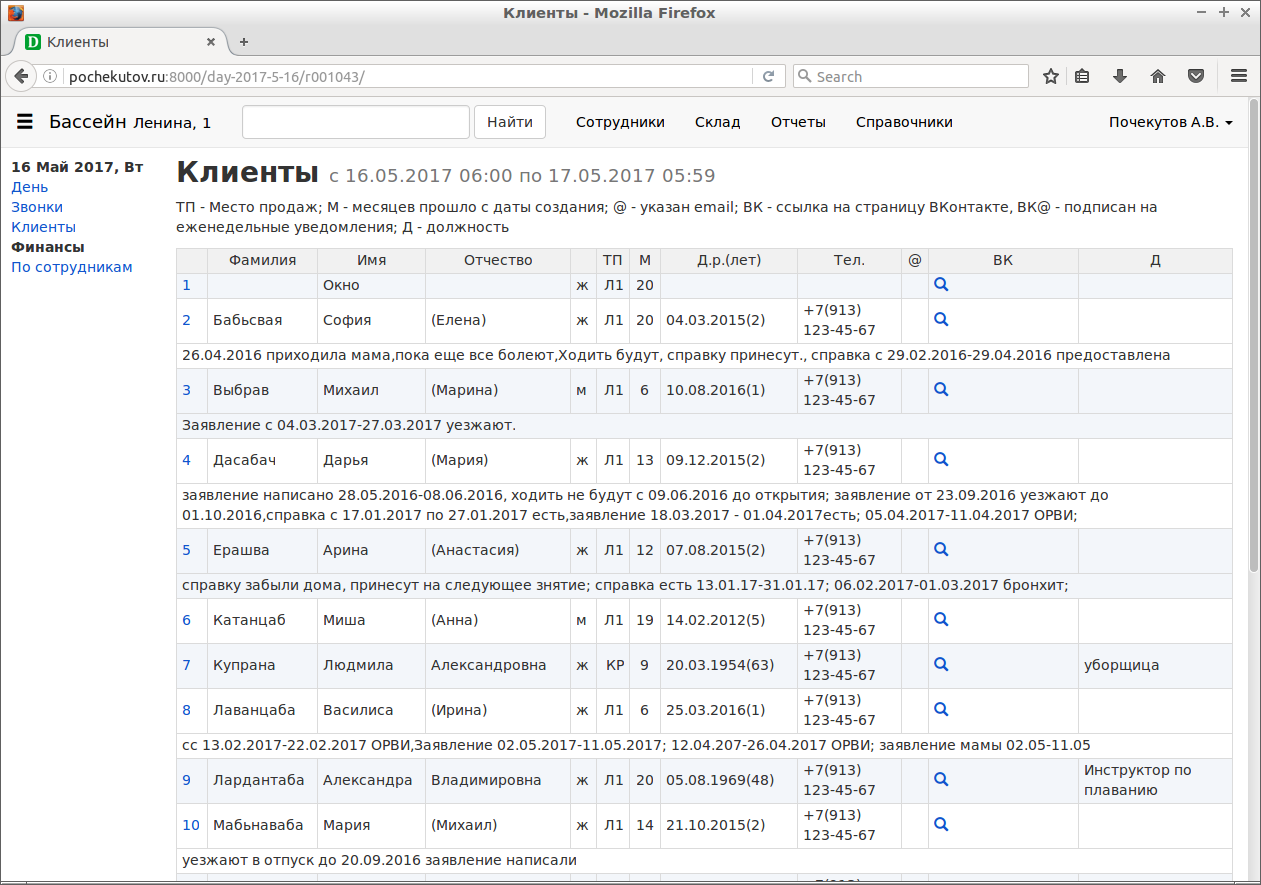Open Сотрудники in the navigation bar
1261x885 pixels.
620,122
